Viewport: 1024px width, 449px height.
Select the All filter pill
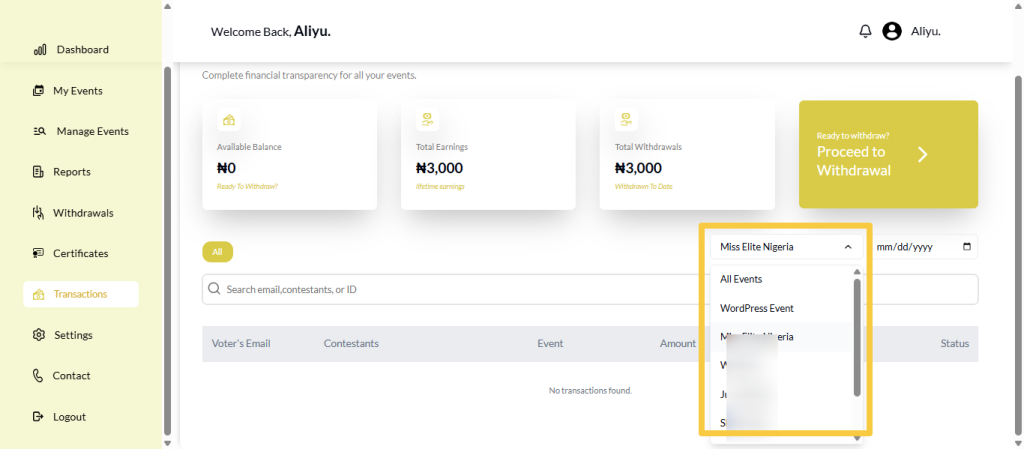[217, 252]
